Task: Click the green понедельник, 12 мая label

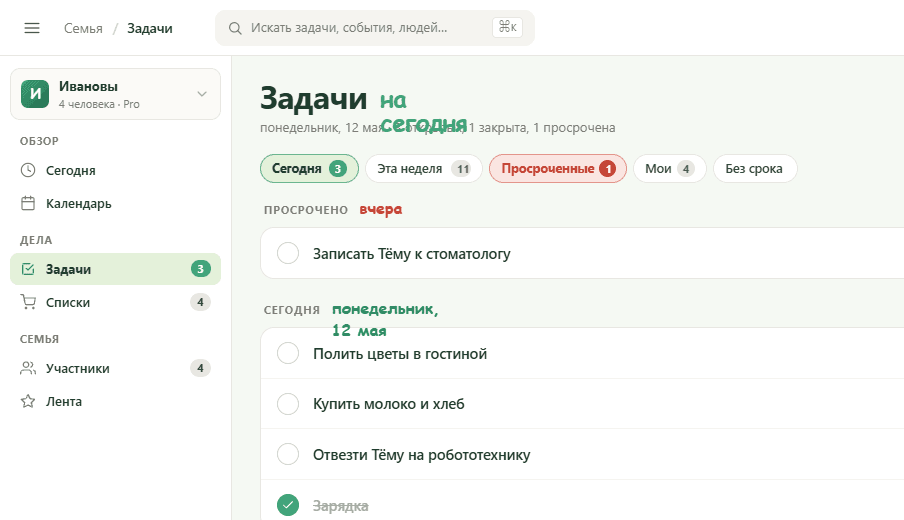Action: 385,319
